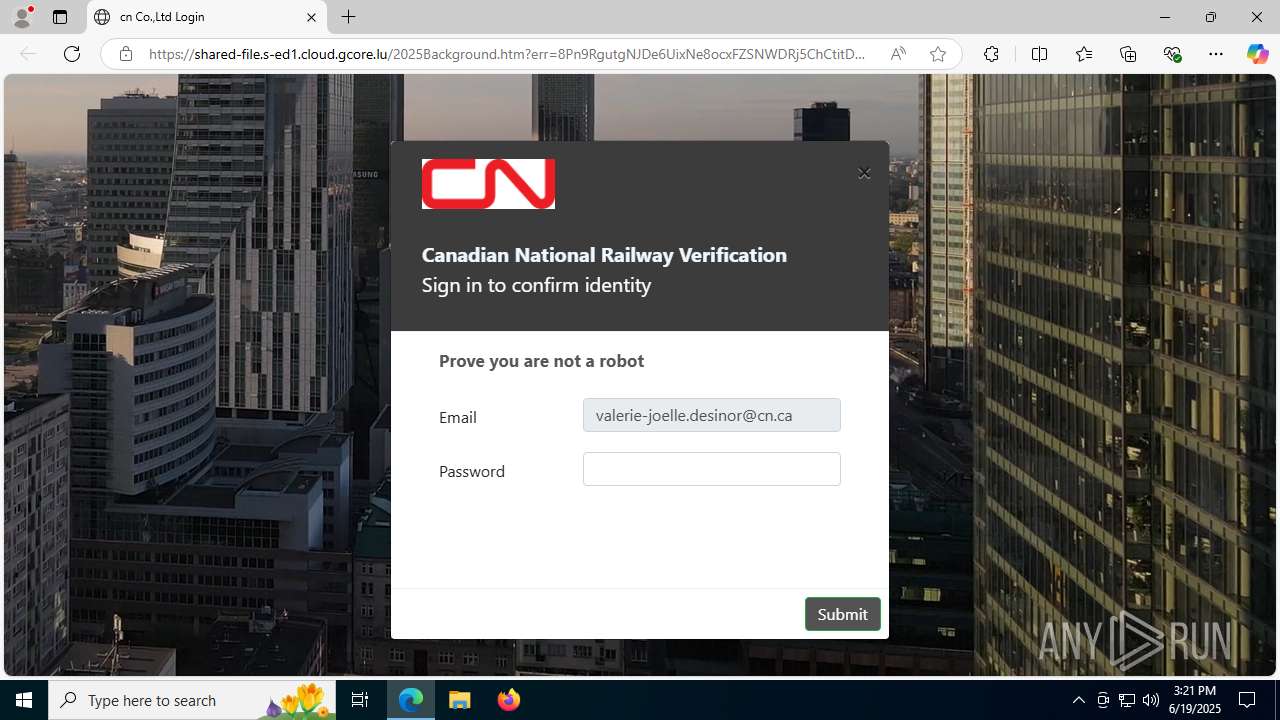Click the address bar URL
Screen dimensions: 1280x720
click(507, 54)
